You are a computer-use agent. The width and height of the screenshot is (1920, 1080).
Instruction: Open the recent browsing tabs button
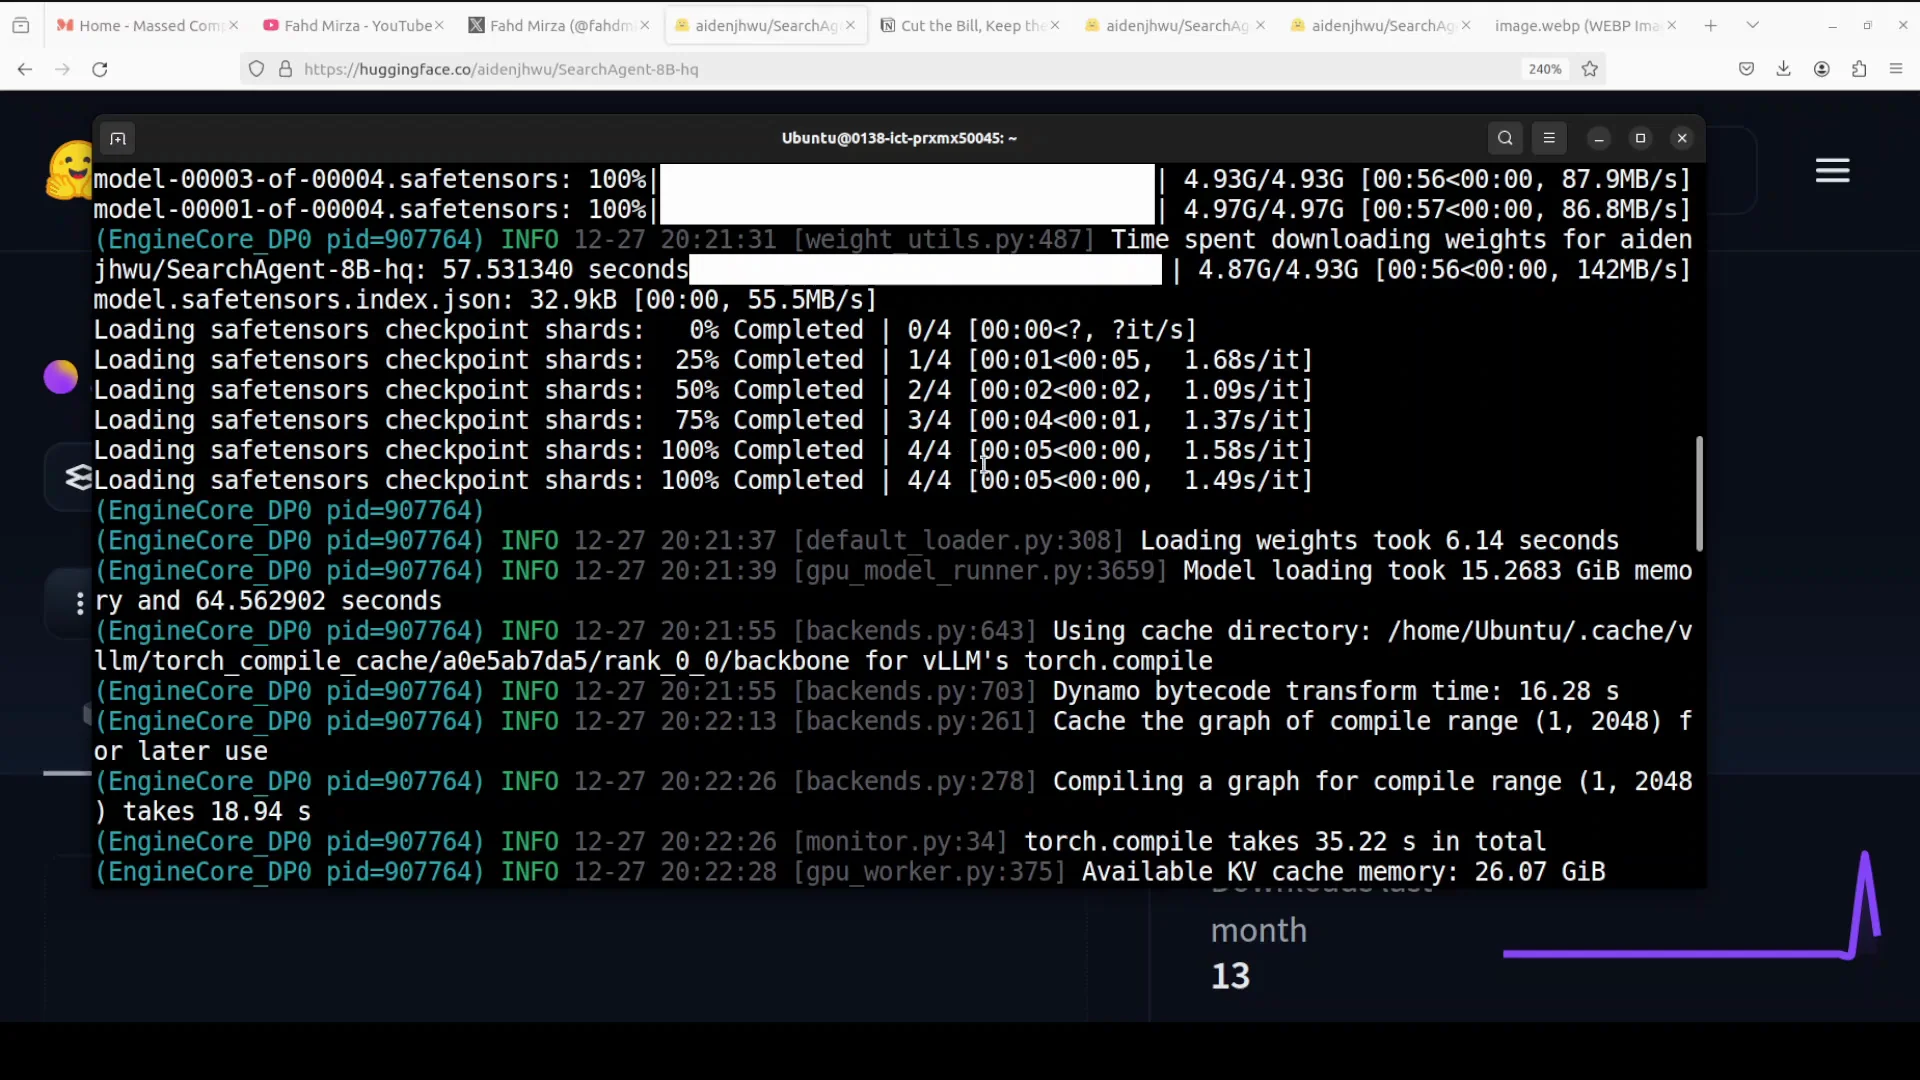[x=20, y=25]
